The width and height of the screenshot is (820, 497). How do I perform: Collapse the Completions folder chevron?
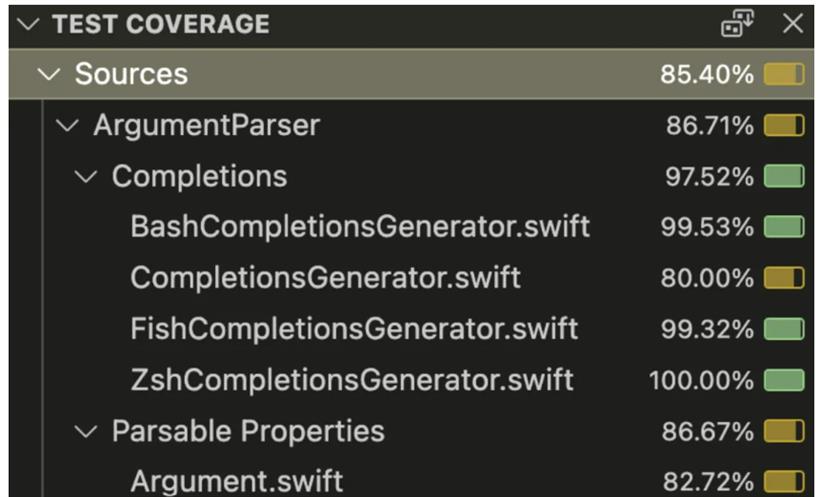coord(86,176)
